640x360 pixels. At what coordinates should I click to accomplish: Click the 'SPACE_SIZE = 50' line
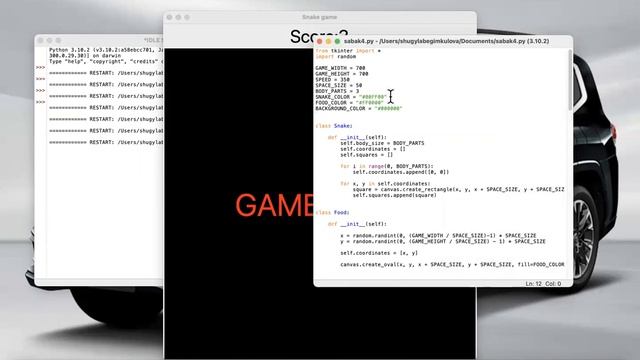(338, 85)
